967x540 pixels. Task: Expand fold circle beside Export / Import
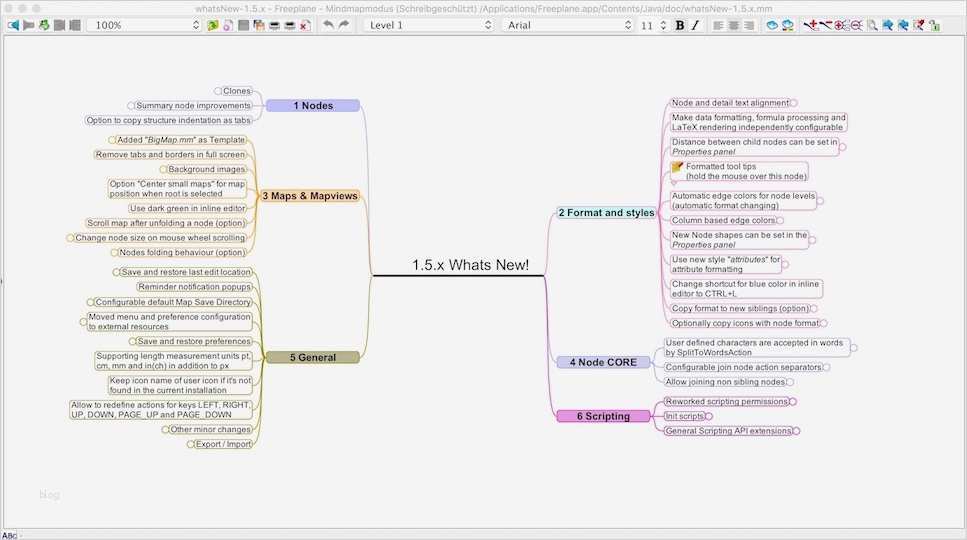(191, 444)
